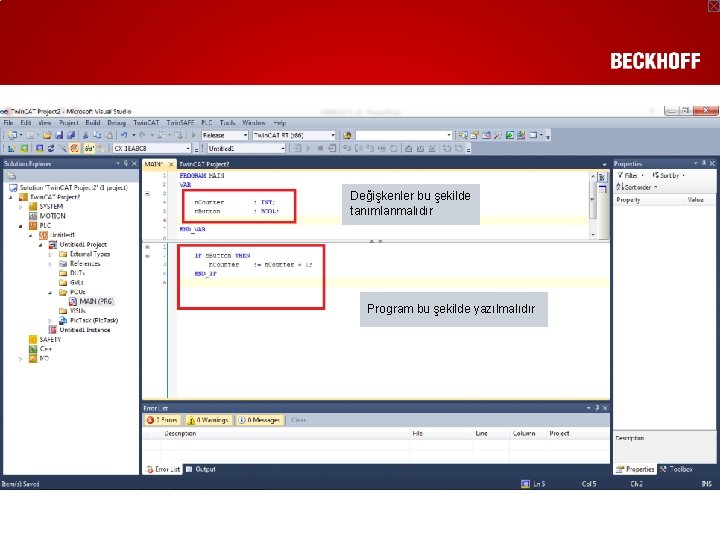The image size is (720, 540).
Task: Click the PLC Start play icon
Action: click(309, 148)
